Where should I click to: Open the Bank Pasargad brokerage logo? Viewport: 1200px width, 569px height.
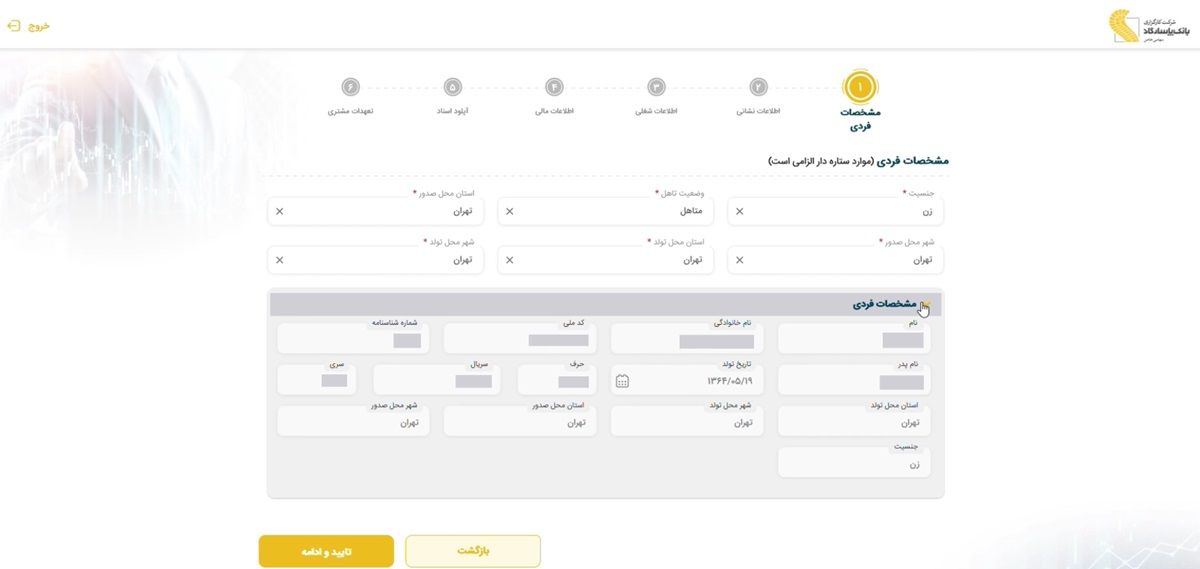pos(1151,25)
